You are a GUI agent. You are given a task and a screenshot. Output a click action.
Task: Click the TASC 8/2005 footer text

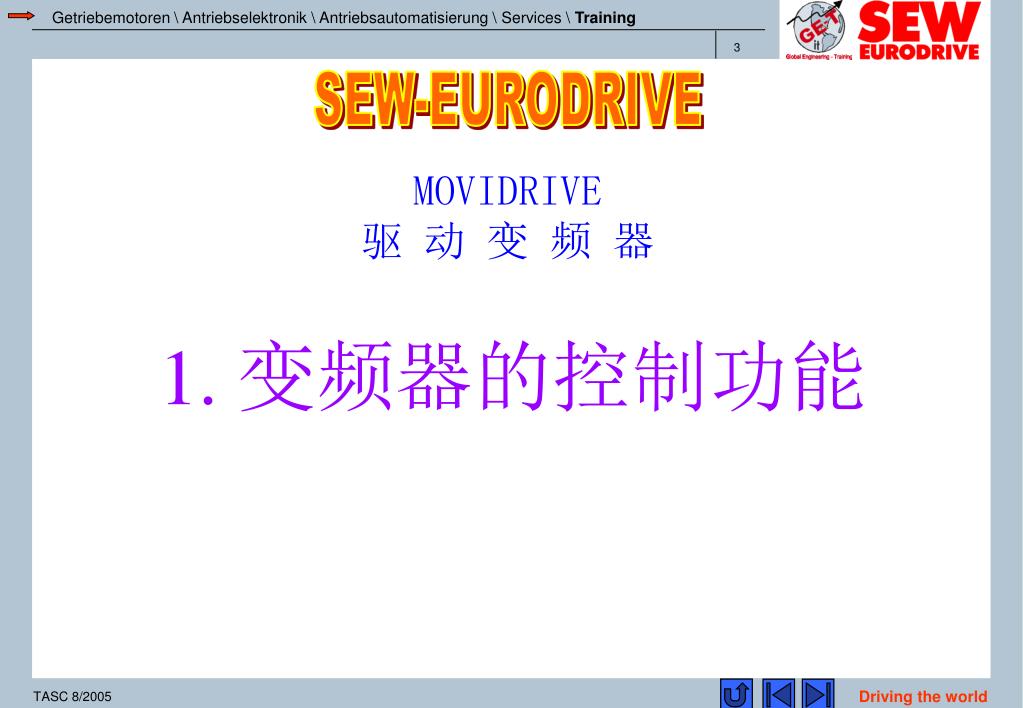72,697
